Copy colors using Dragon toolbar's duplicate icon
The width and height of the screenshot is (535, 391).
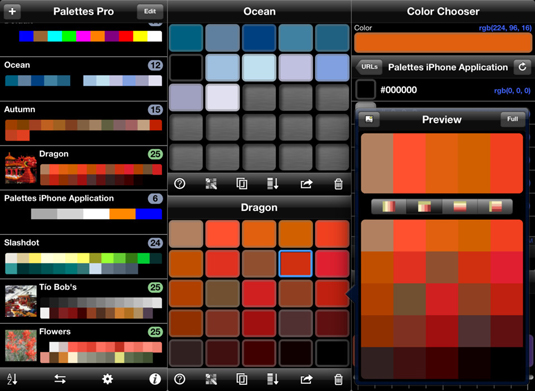click(242, 379)
